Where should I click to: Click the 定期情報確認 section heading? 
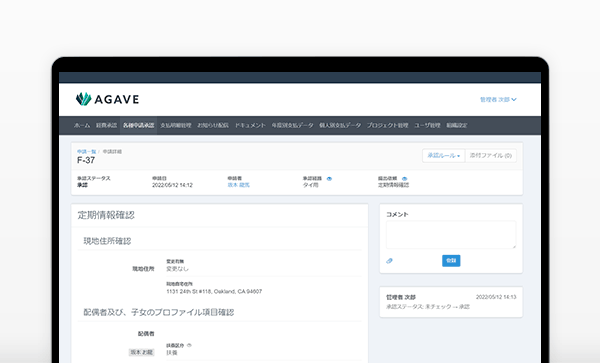click(x=106, y=215)
